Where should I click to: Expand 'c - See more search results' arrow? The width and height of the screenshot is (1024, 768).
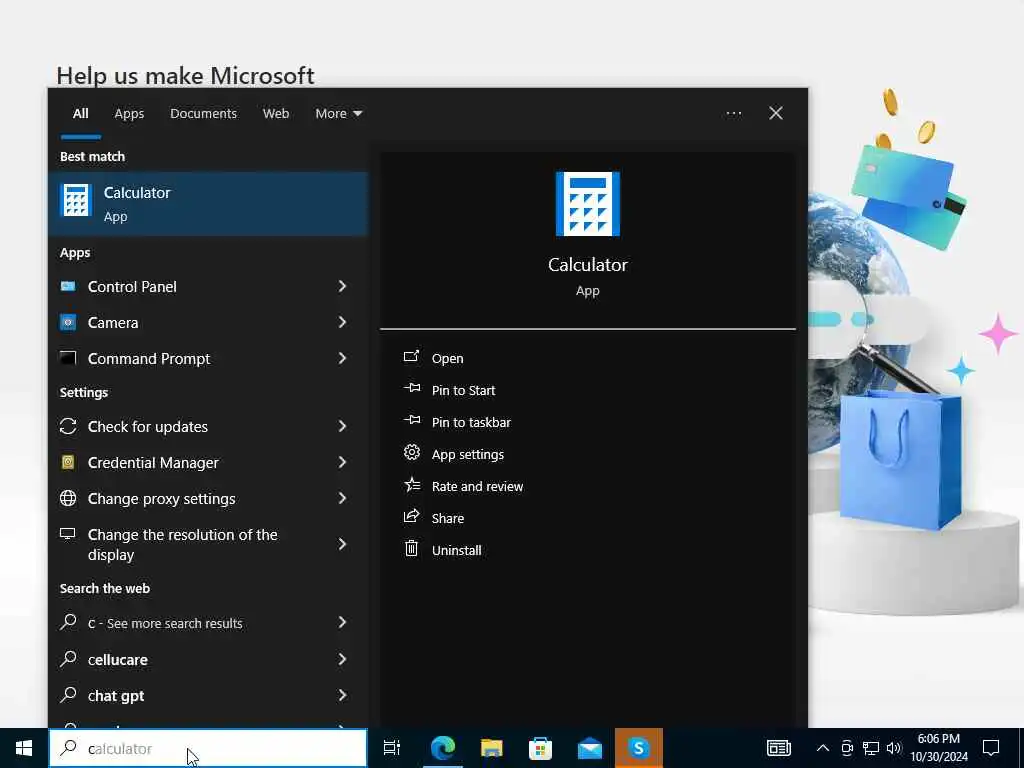pos(342,622)
